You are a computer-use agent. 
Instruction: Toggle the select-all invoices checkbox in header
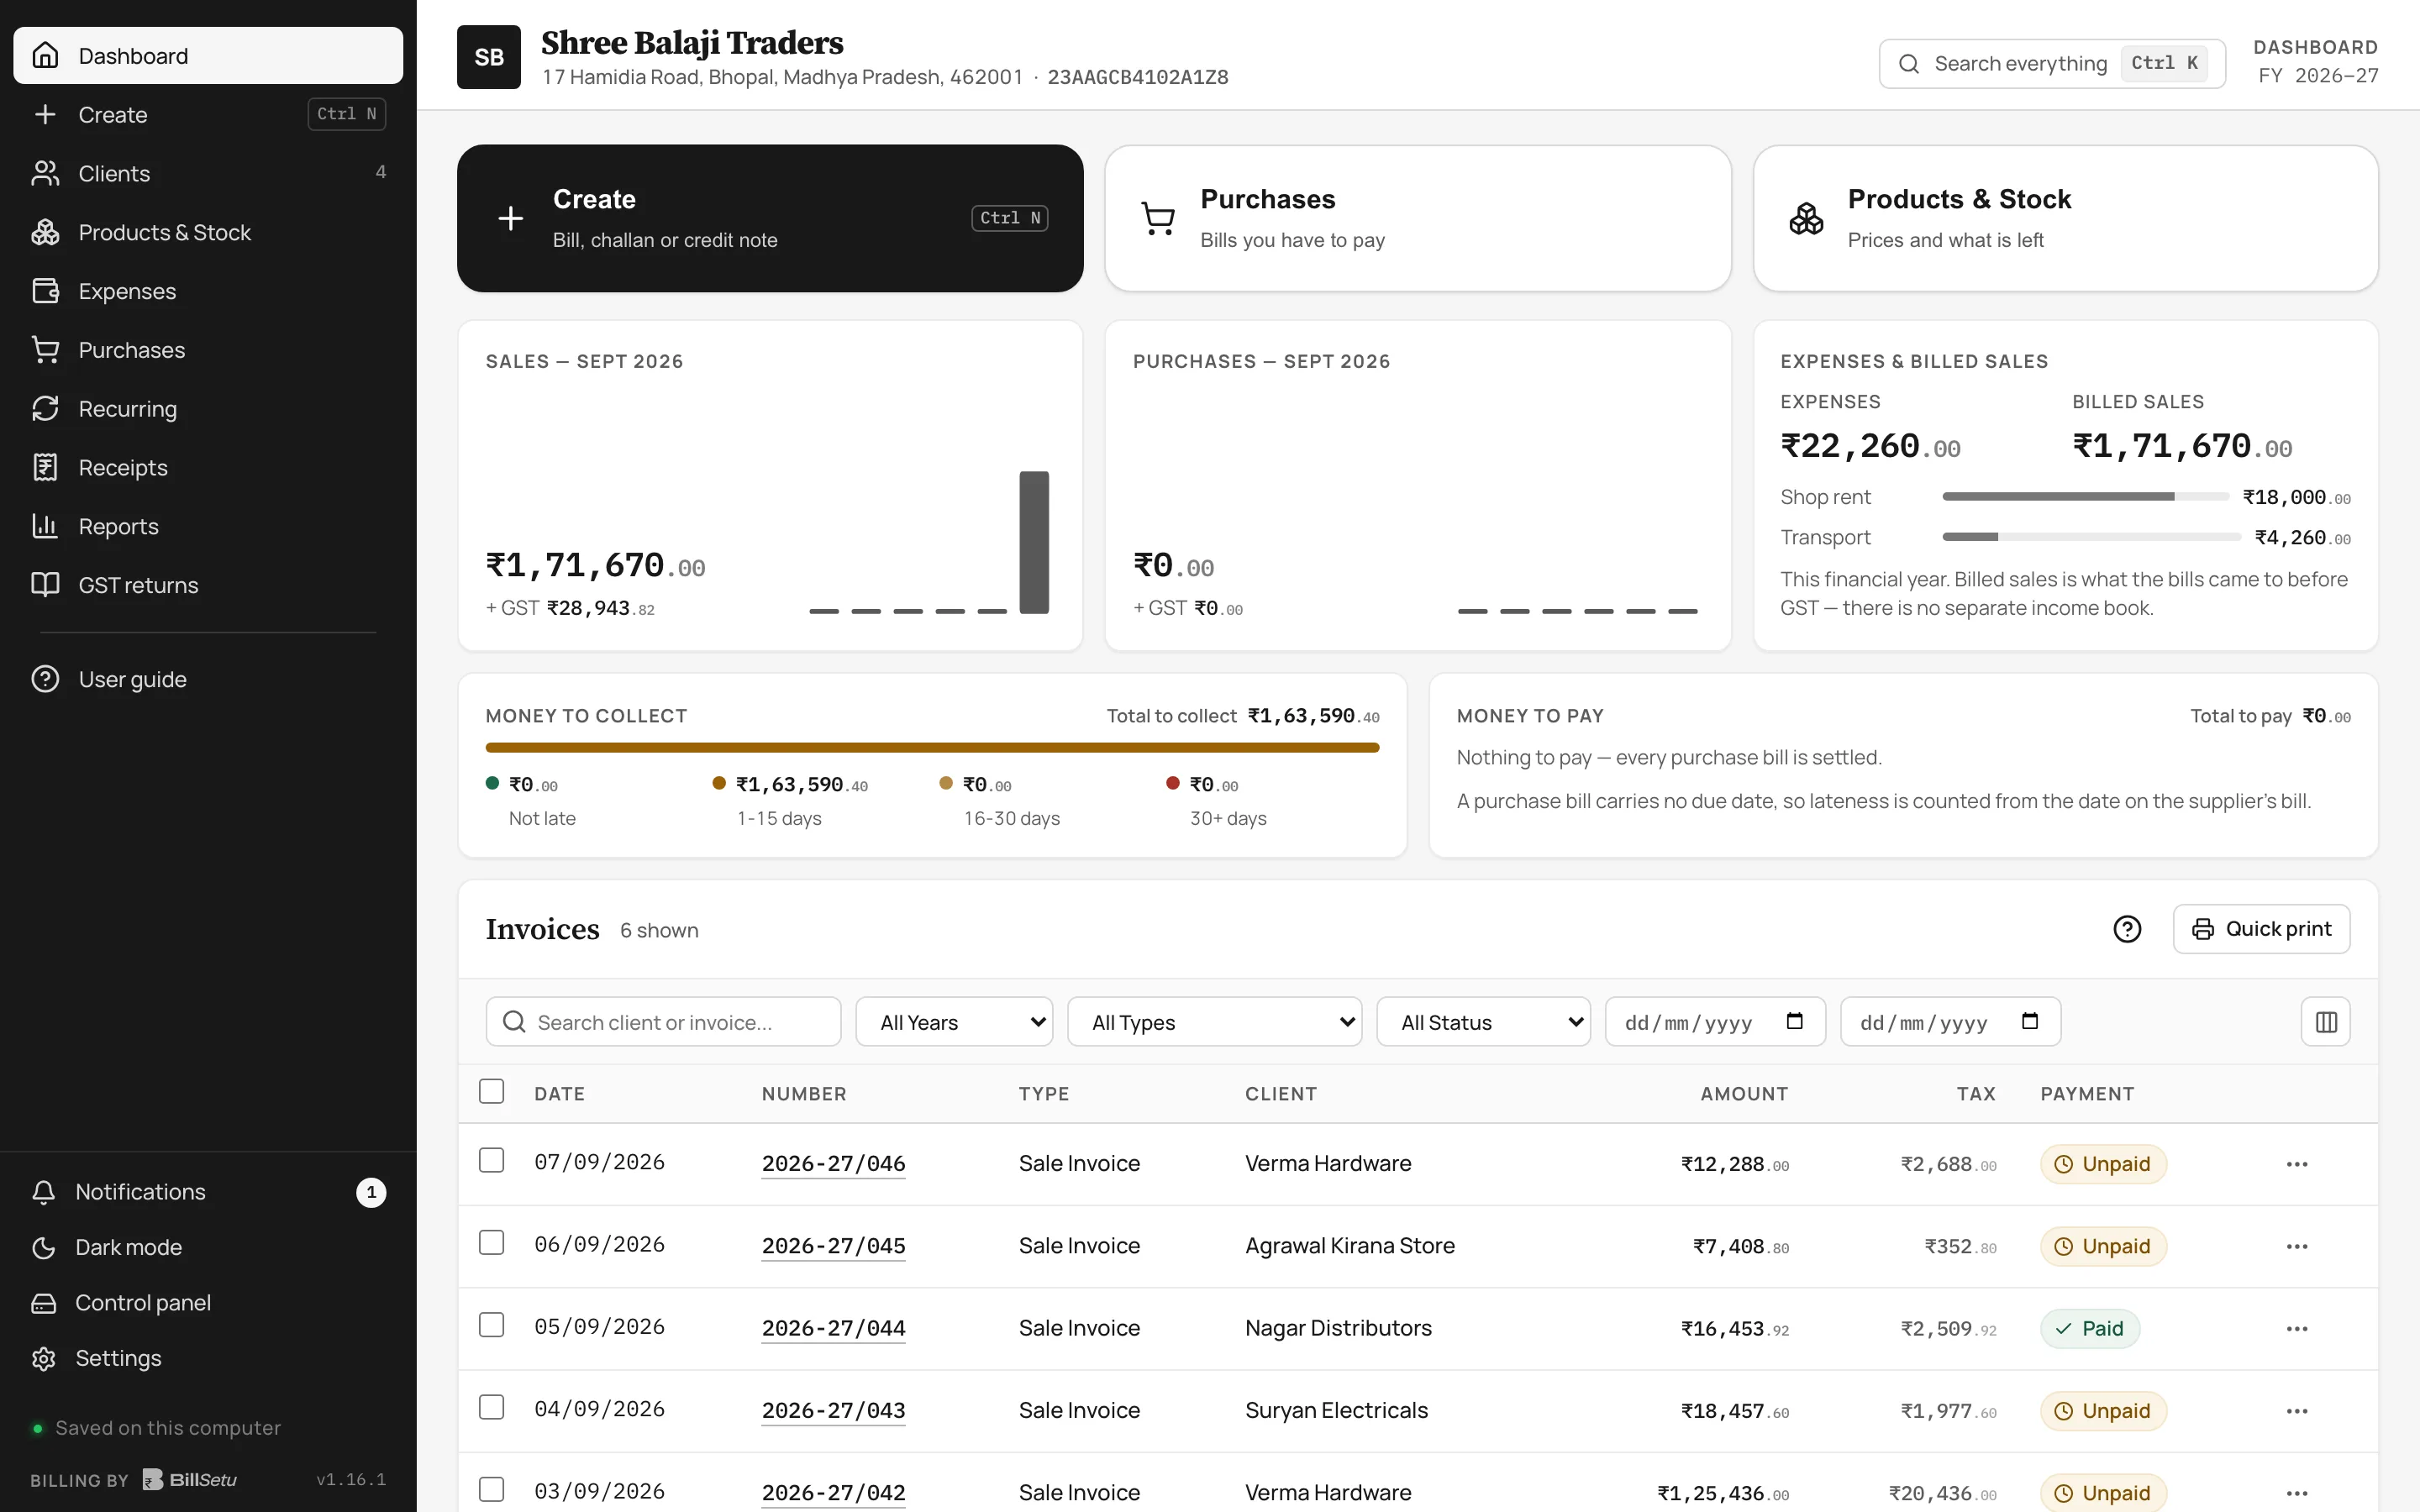(491, 1091)
